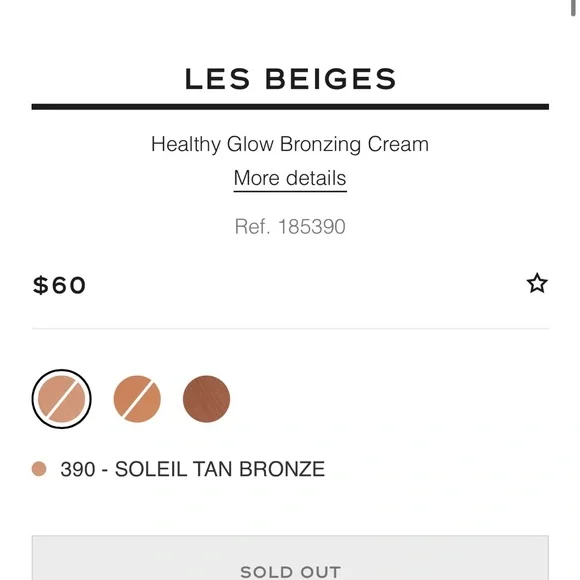Click the word BRONZE in shade name

(x=282, y=469)
